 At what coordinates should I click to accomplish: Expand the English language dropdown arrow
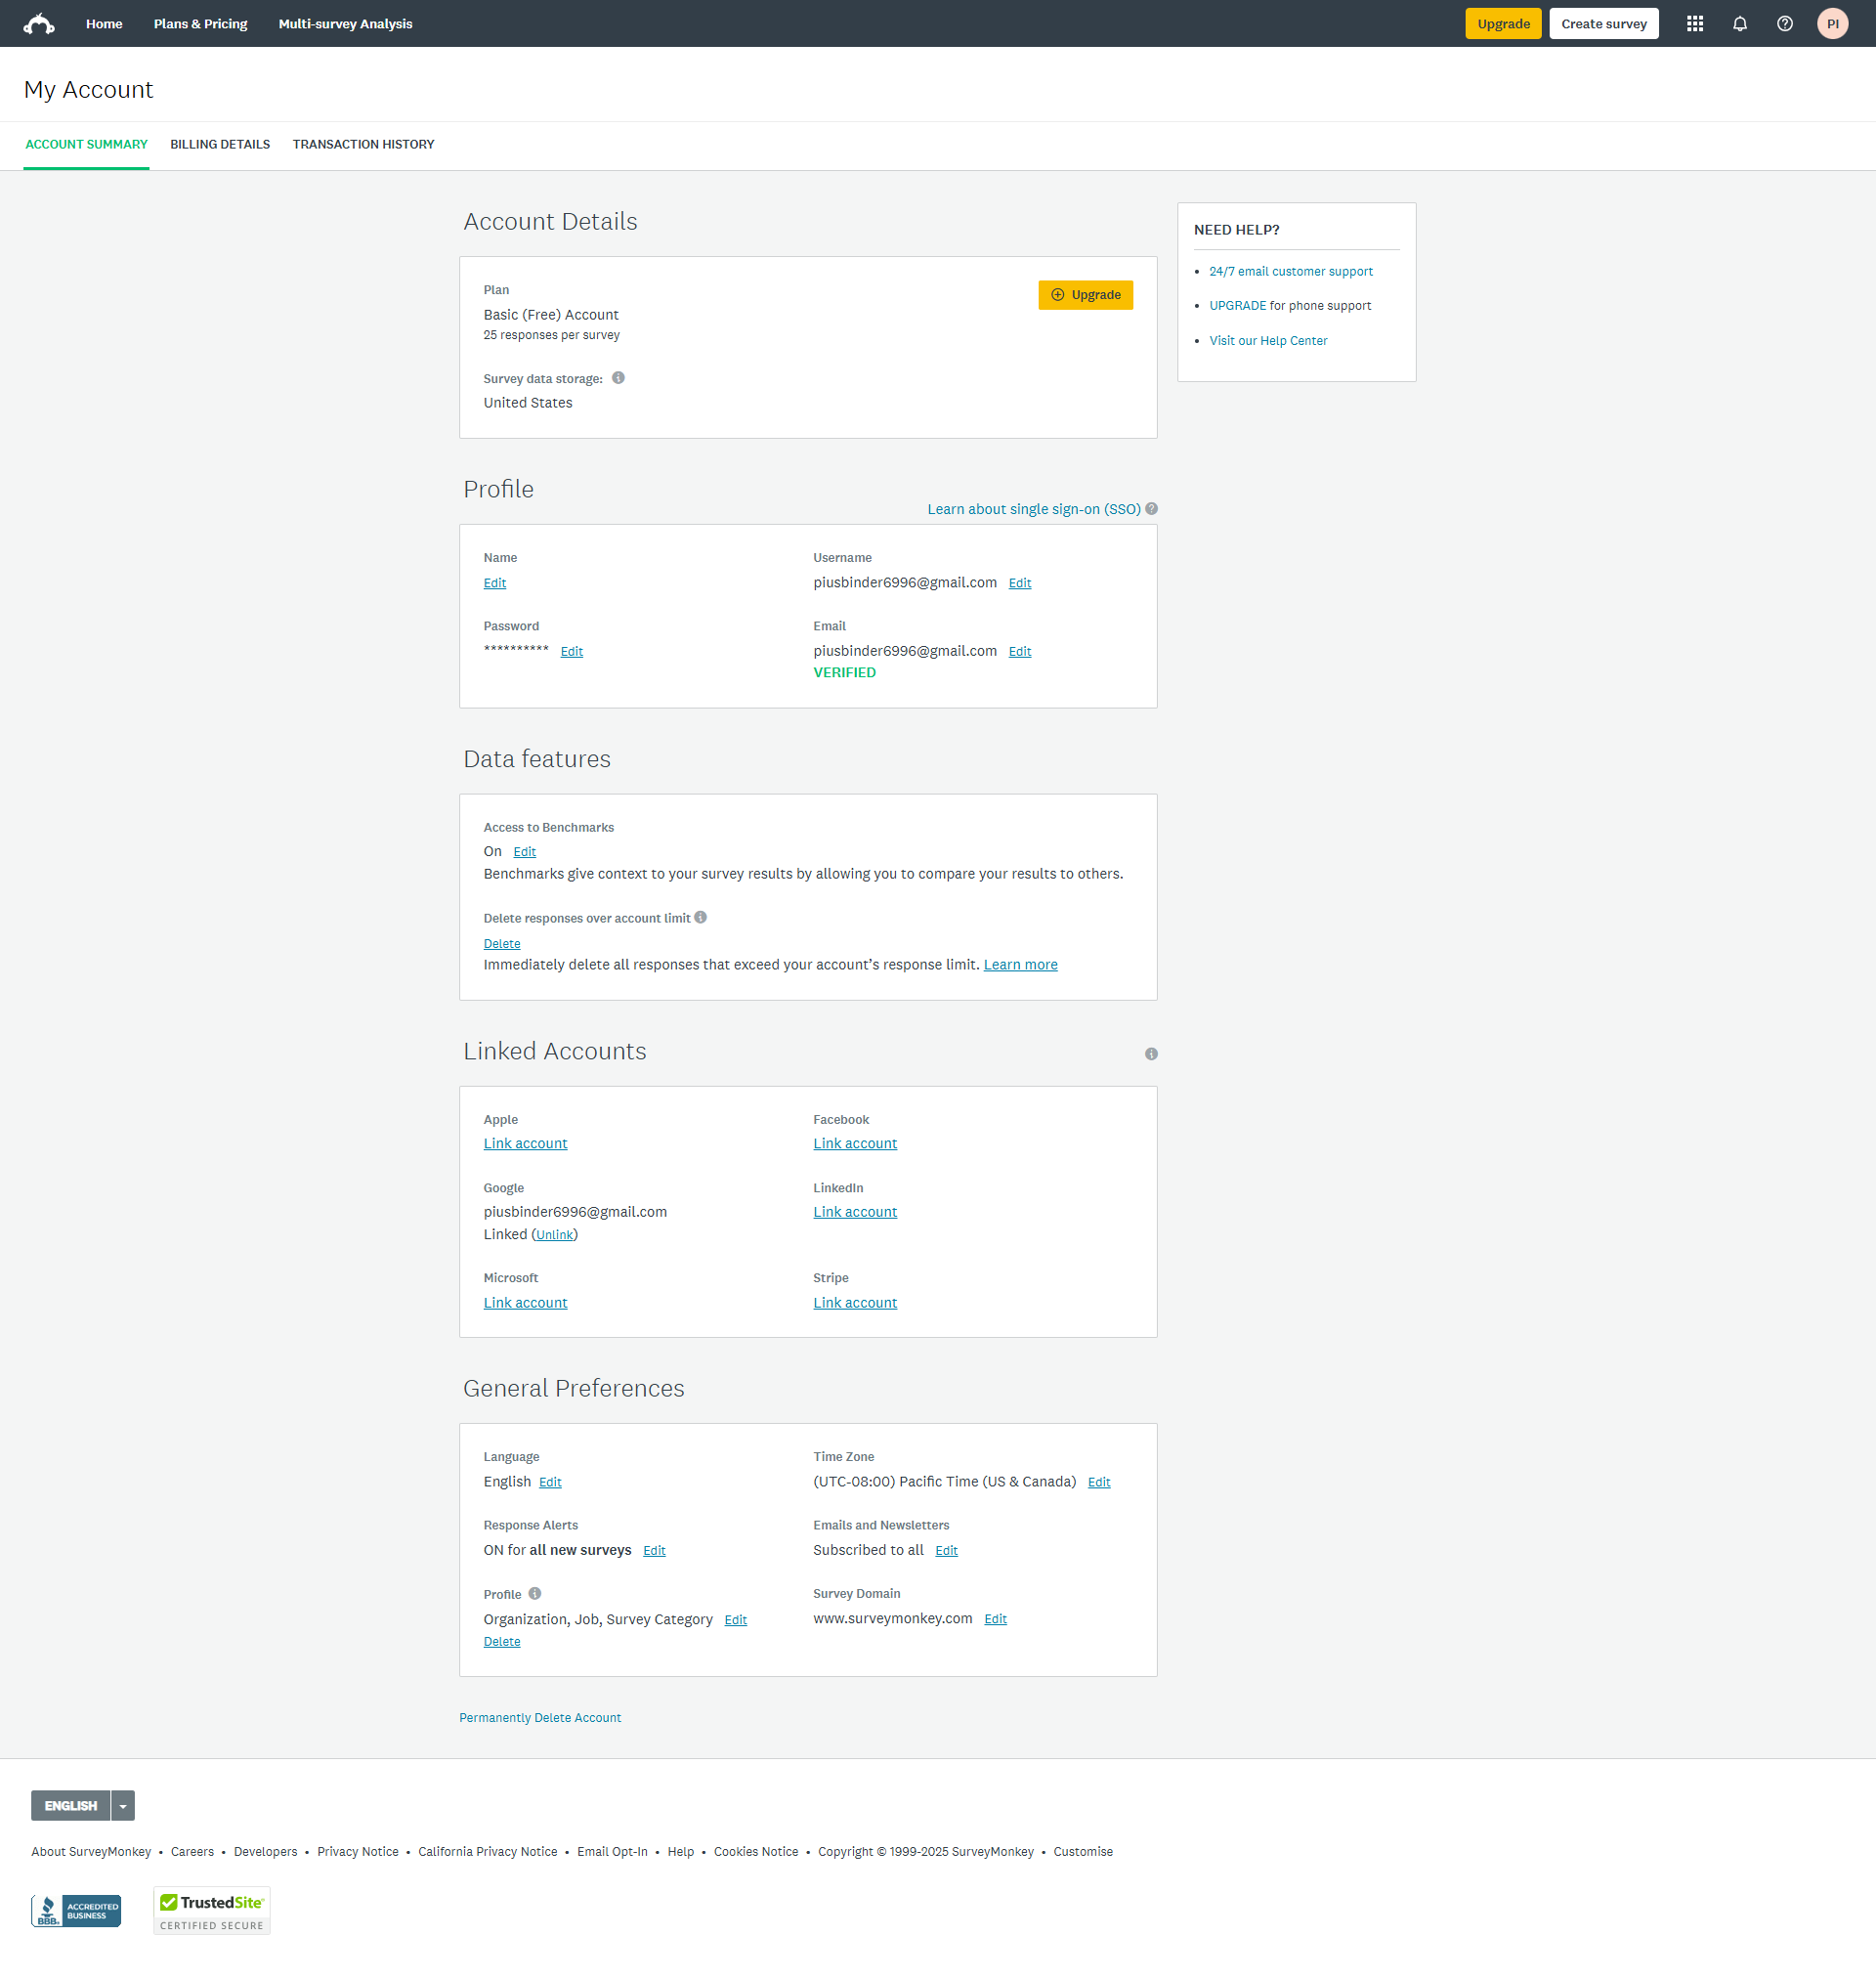123,1806
